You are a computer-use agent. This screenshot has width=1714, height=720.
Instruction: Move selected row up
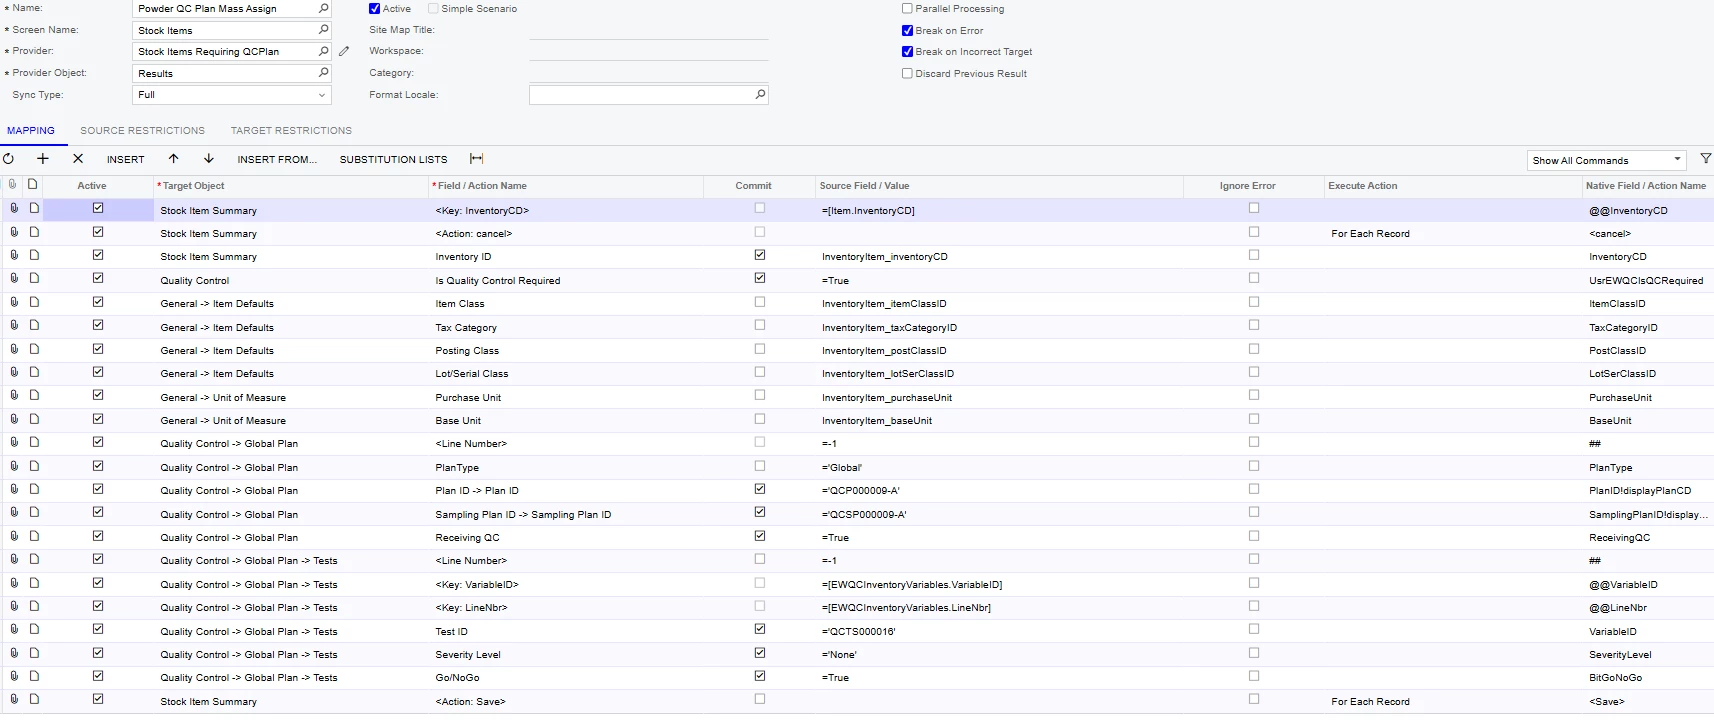tap(174, 159)
